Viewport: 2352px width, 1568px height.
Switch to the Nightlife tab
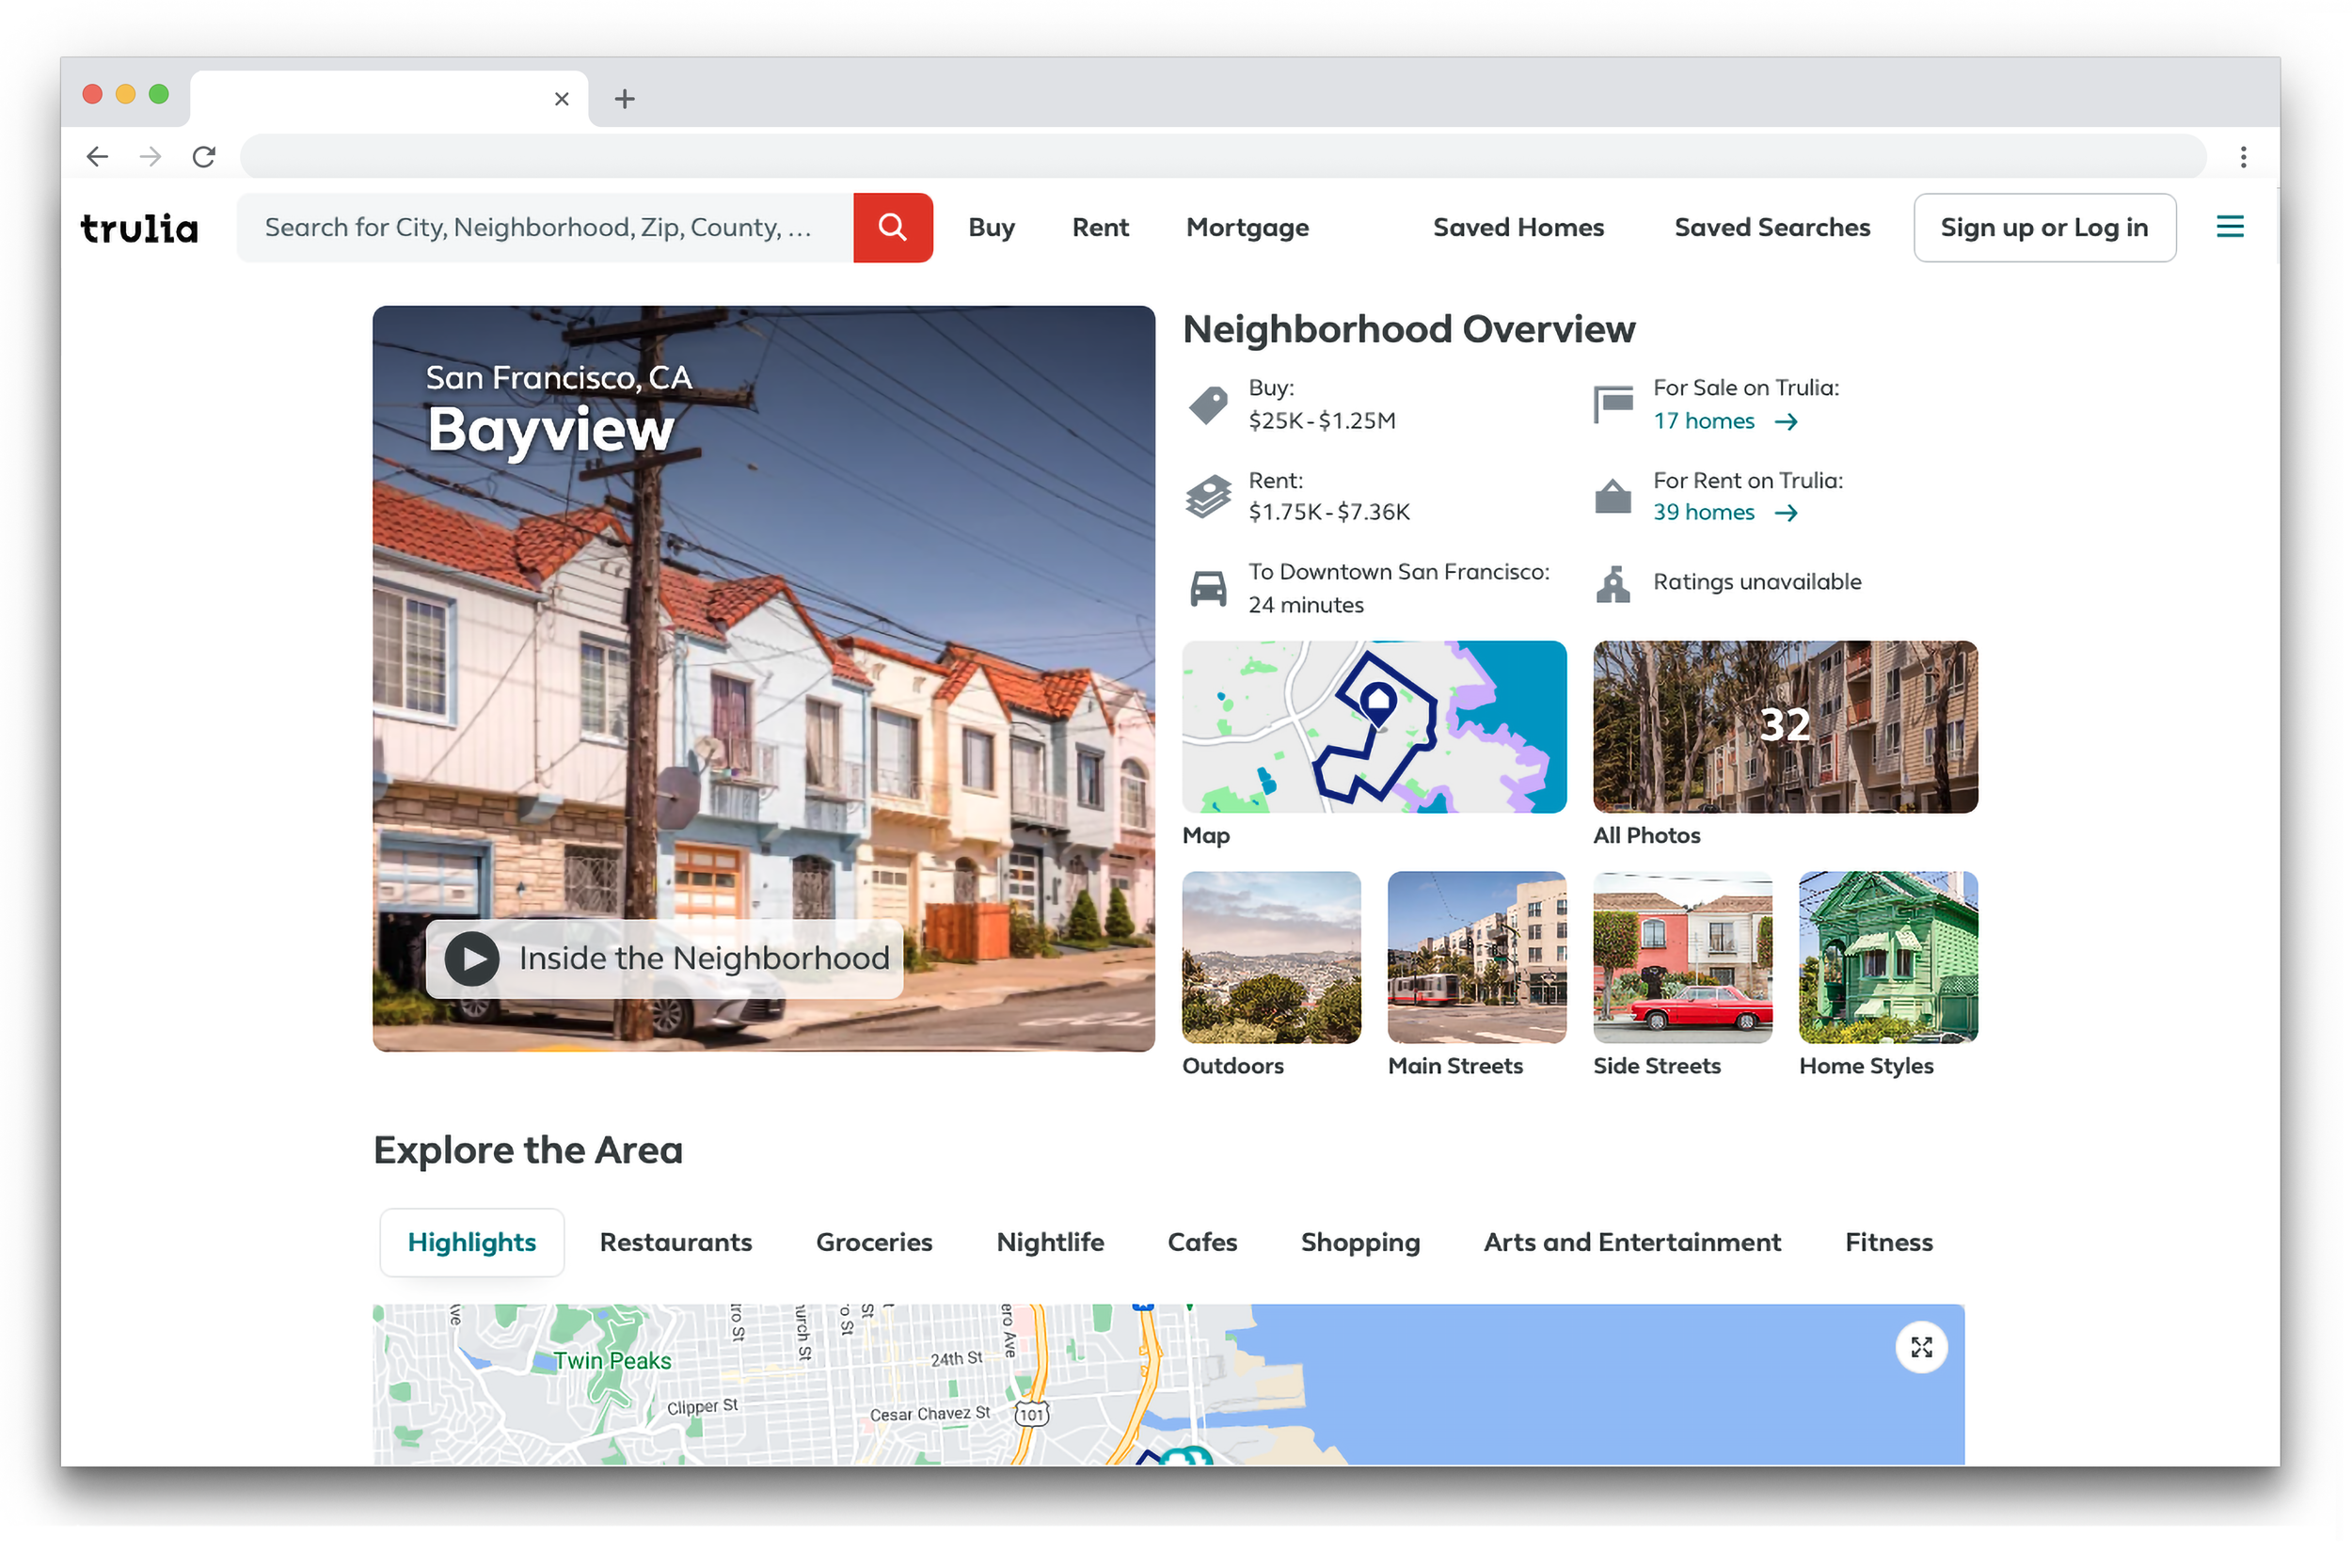point(1050,1242)
